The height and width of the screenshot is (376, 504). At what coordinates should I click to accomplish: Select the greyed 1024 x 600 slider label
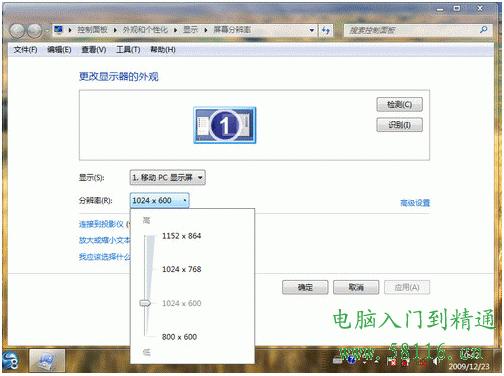[181, 303]
